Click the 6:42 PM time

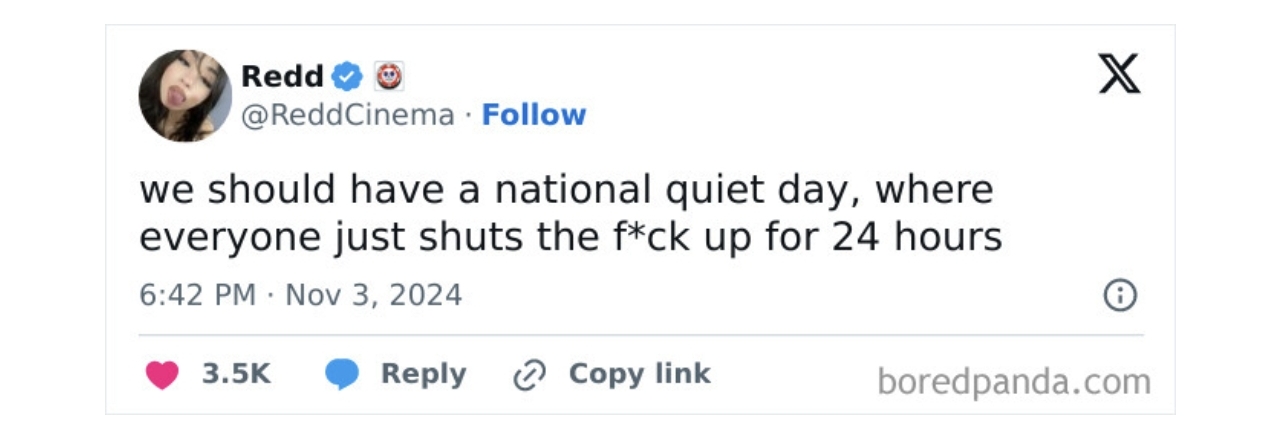point(198,296)
